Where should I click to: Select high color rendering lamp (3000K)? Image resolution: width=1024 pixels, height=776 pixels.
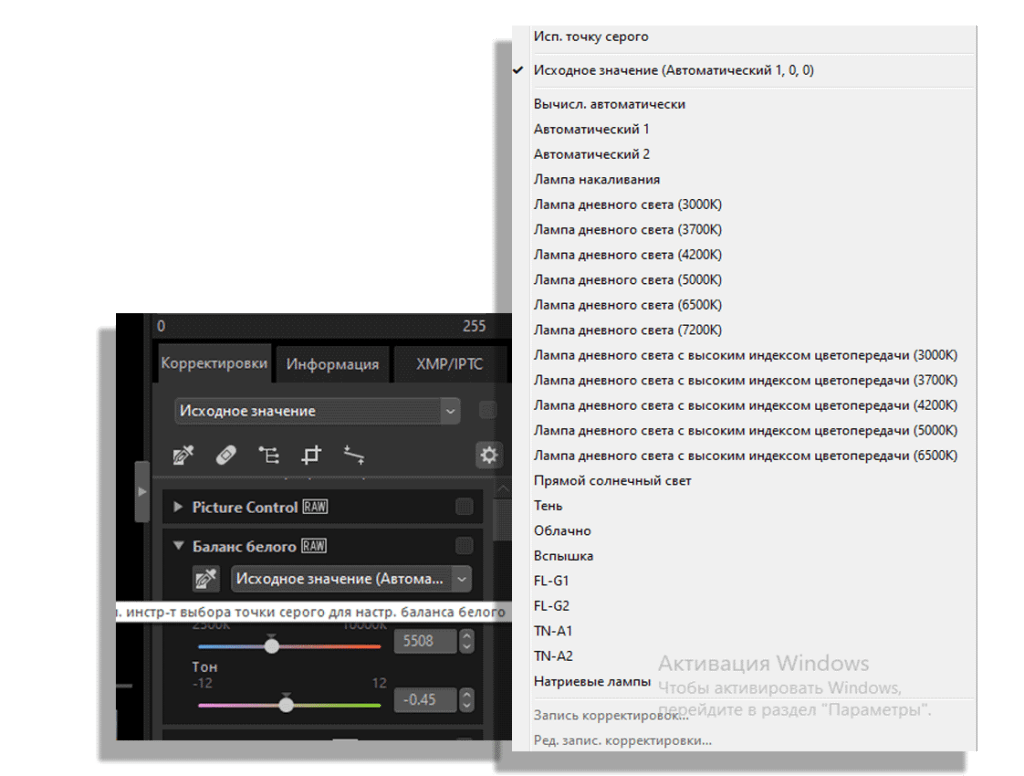pos(744,355)
